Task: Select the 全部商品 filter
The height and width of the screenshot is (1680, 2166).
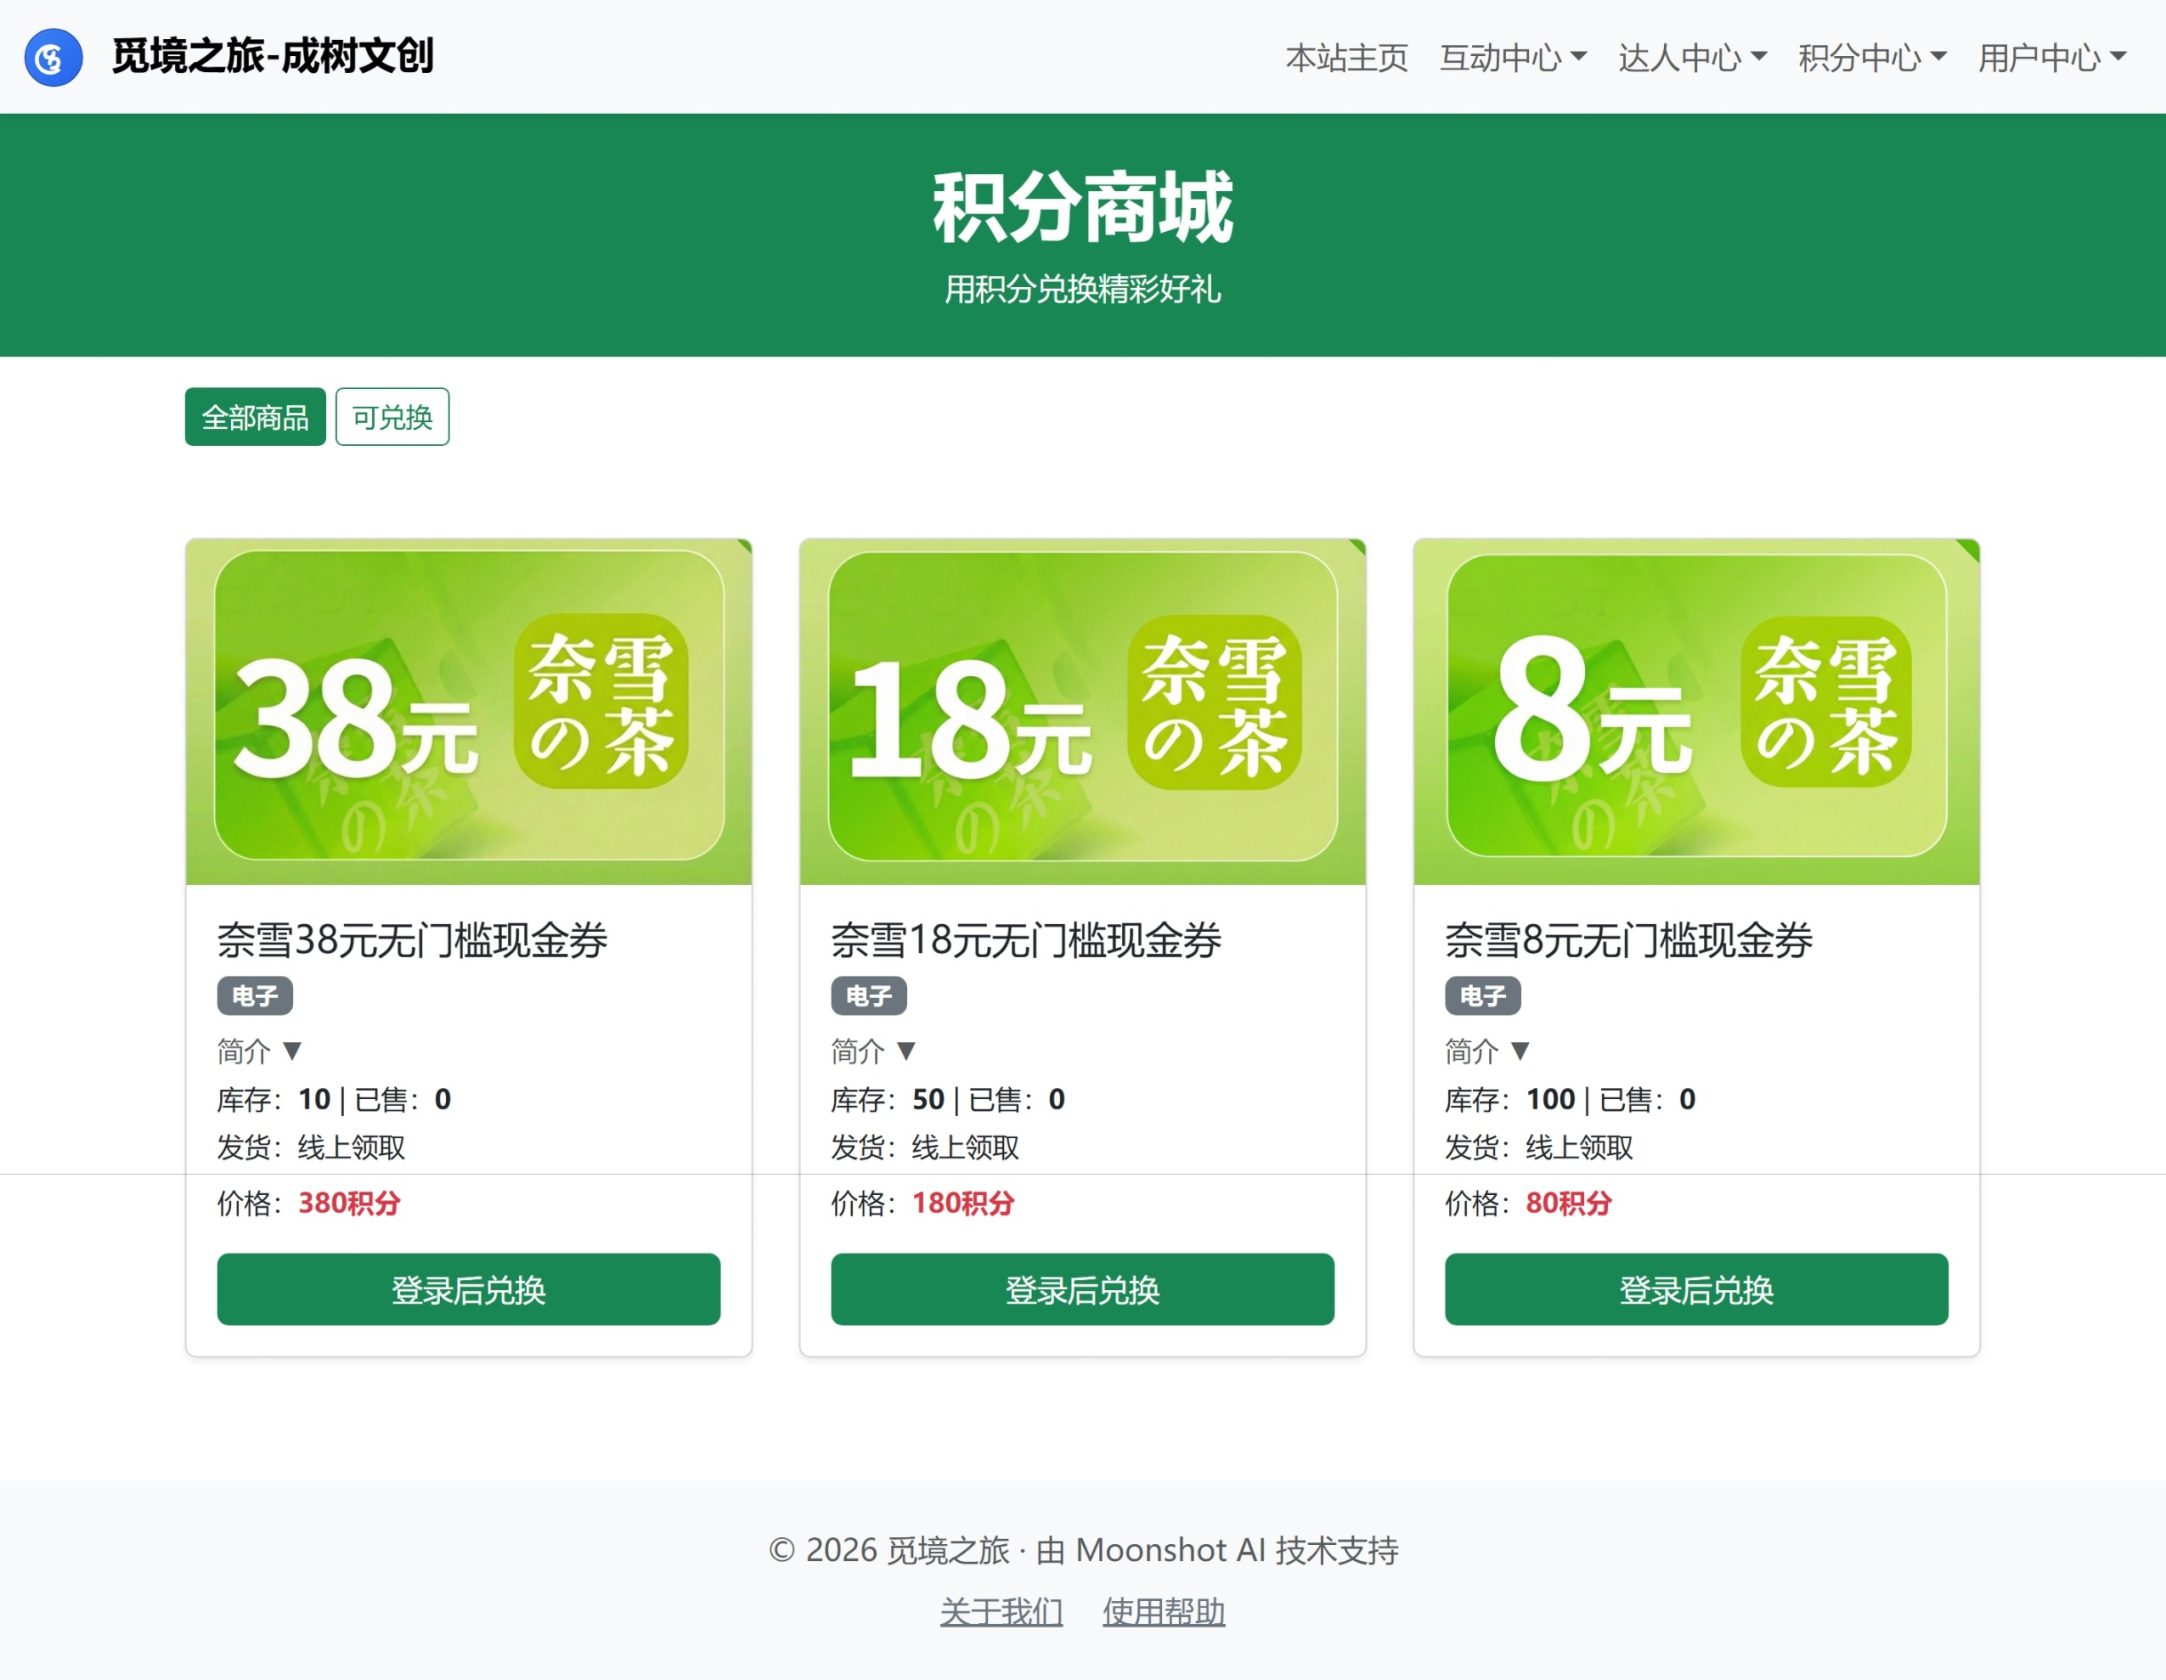Action: pyautogui.click(x=254, y=418)
